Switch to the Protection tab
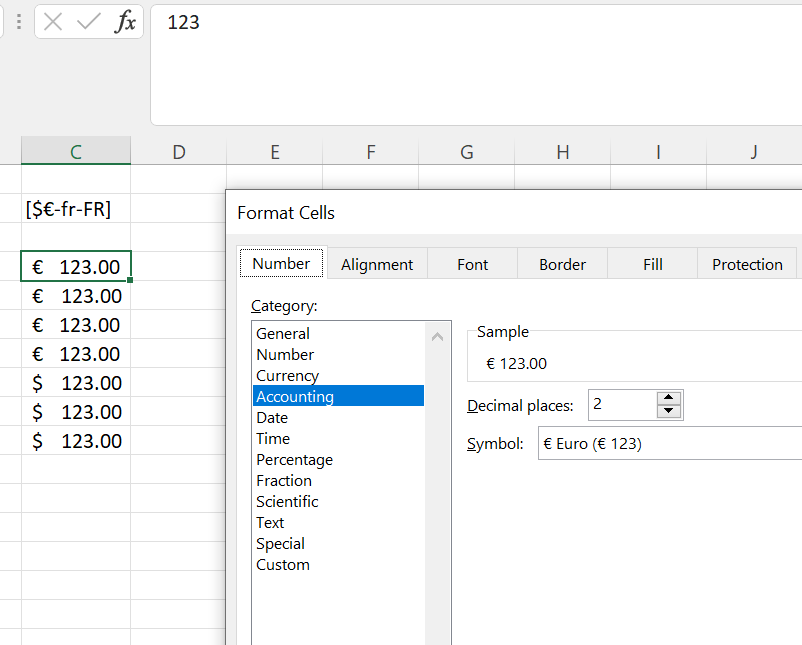Viewport: 802px width, 645px height. pyautogui.click(x=747, y=264)
